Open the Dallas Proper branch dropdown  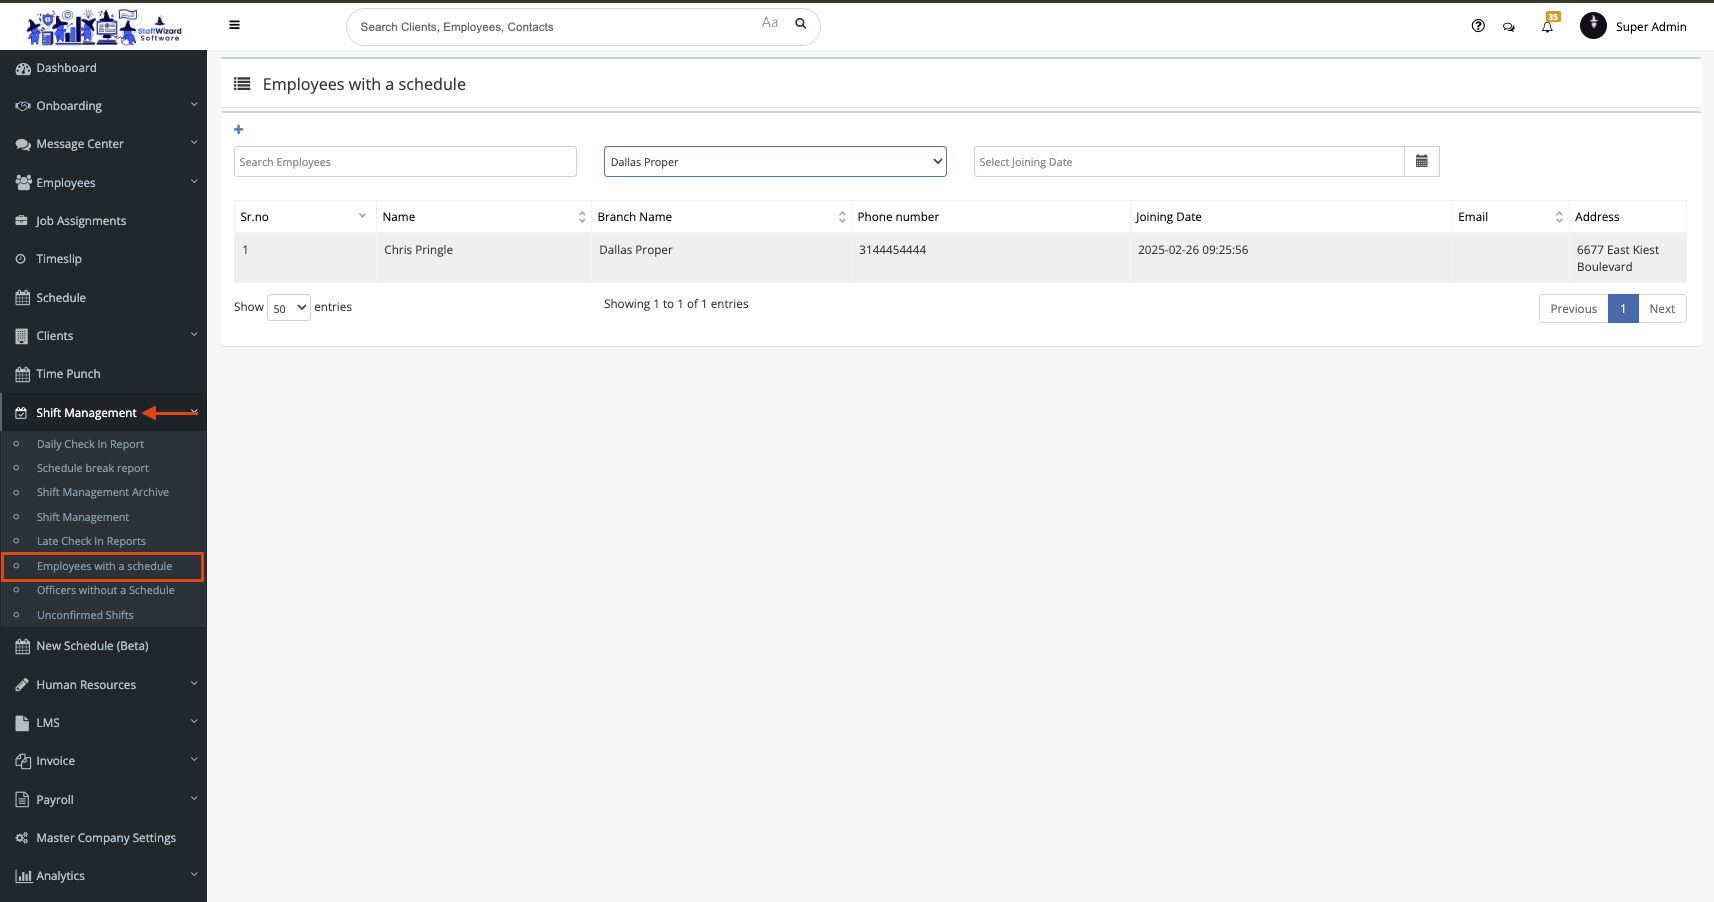tap(774, 162)
